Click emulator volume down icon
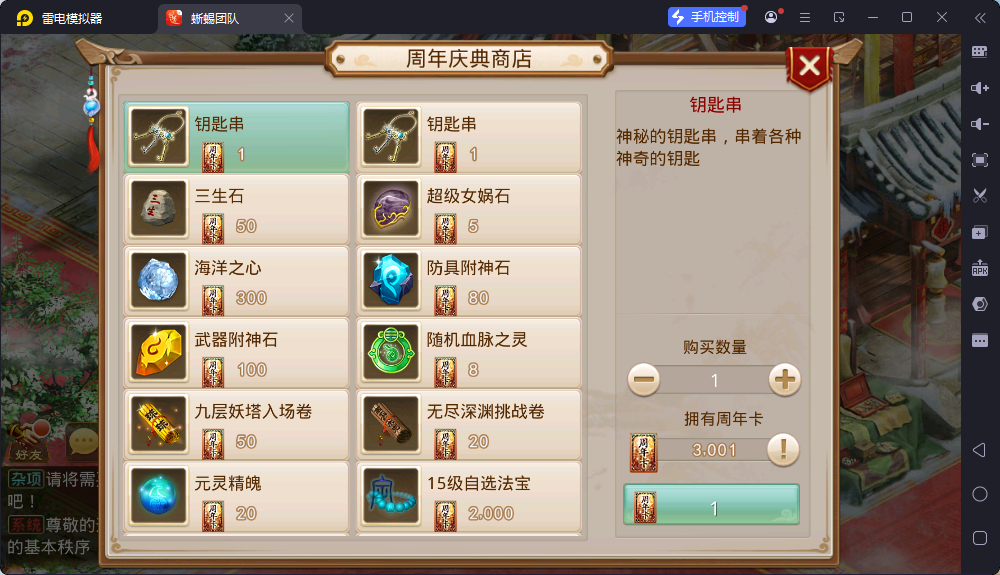 [x=980, y=124]
